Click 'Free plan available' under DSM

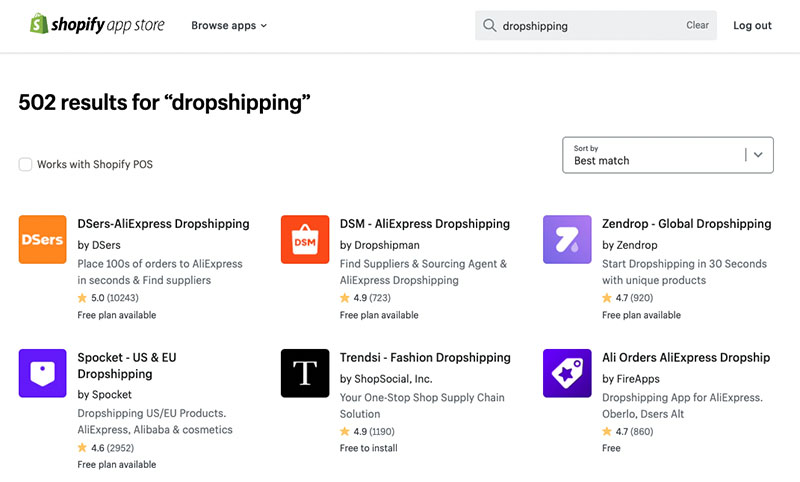tap(379, 315)
